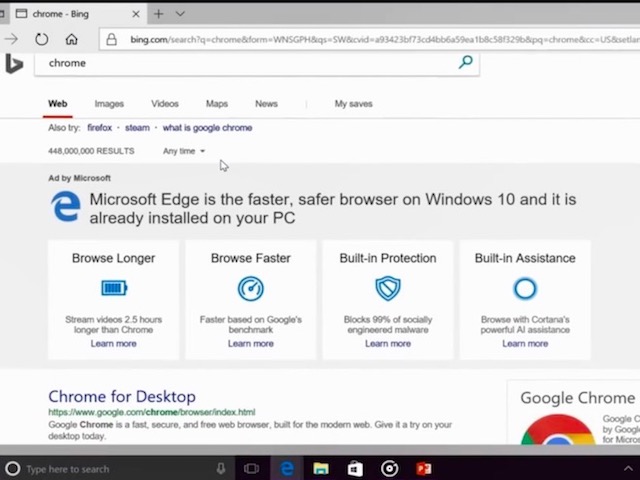Open the Chrome for Desktop result
640x480 pixels.
coord(122,396)
